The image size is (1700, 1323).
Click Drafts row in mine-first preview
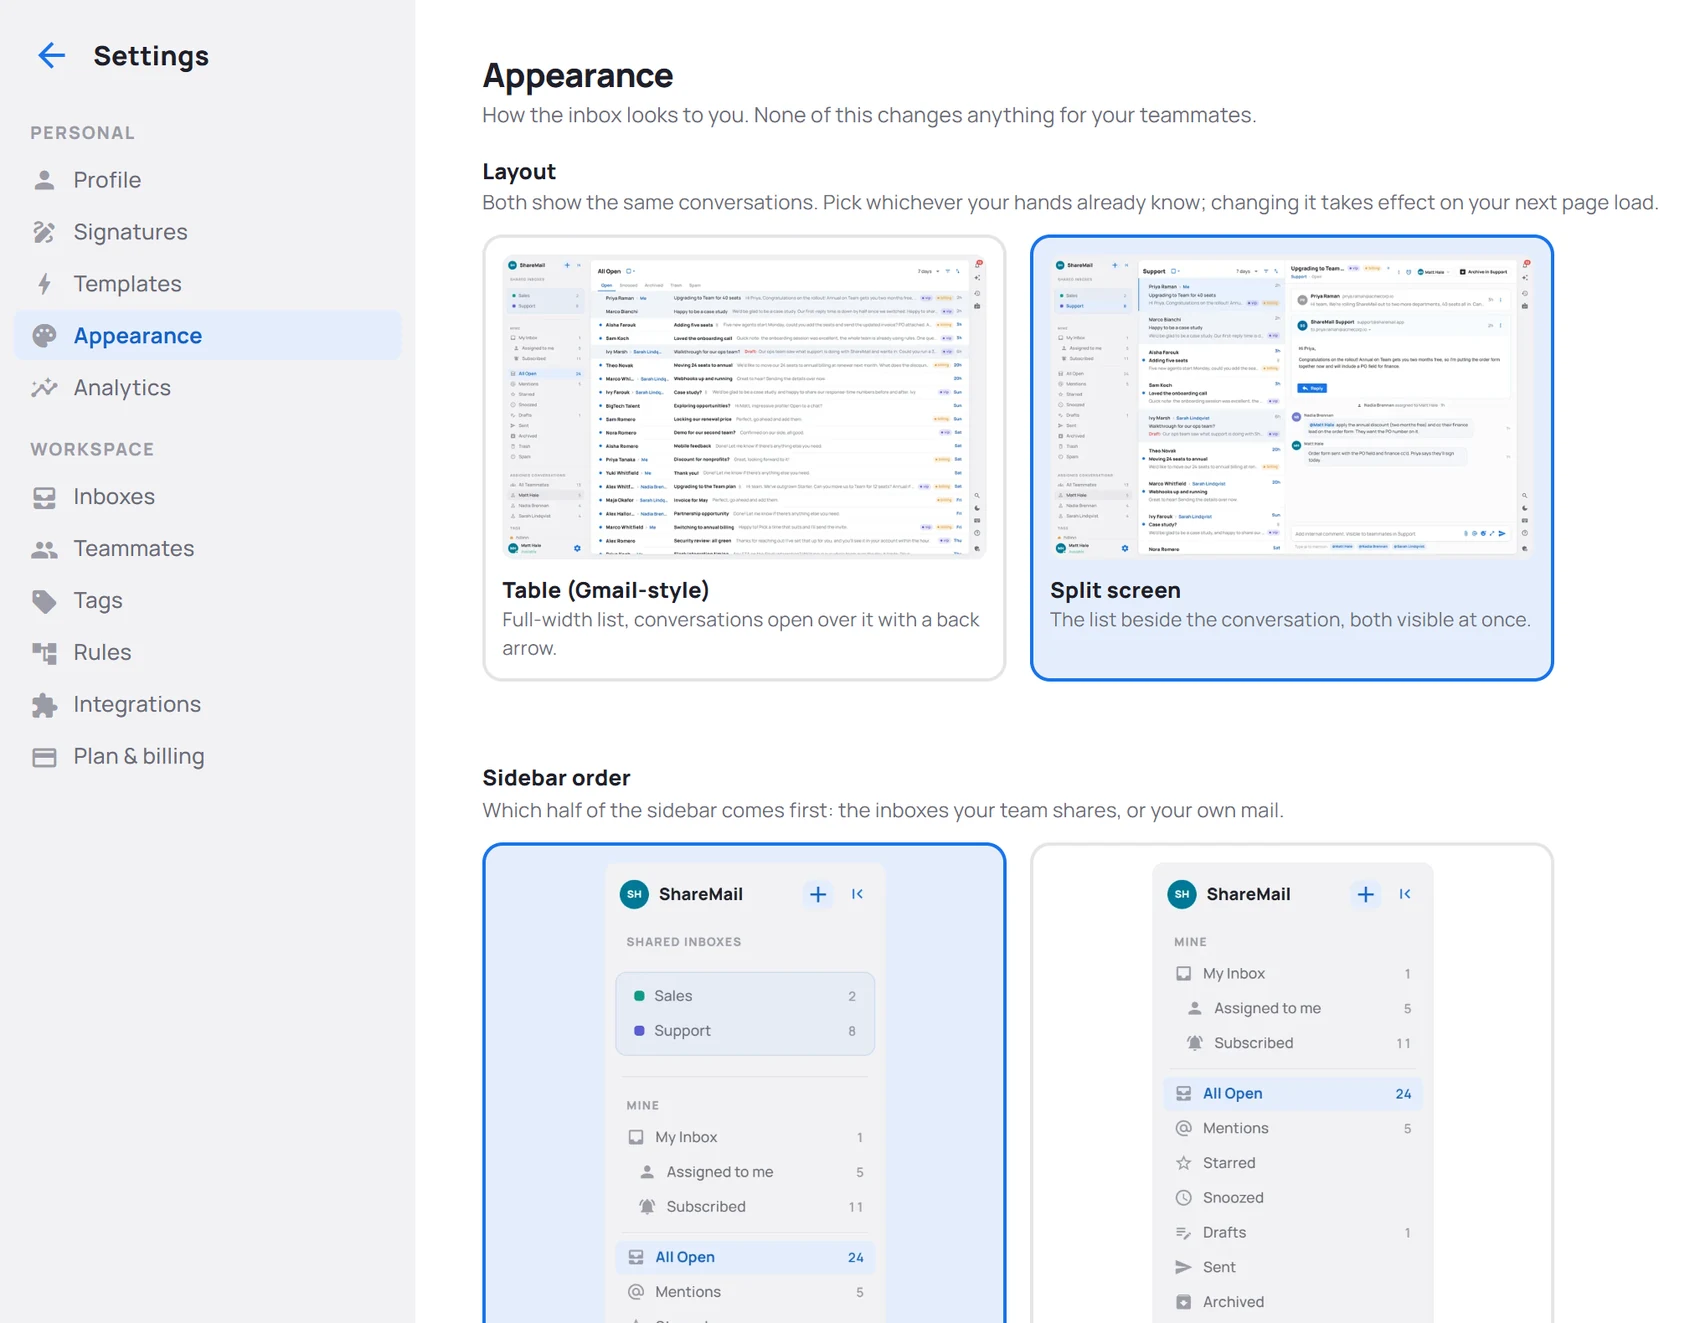click(x=1293, y=1233)
